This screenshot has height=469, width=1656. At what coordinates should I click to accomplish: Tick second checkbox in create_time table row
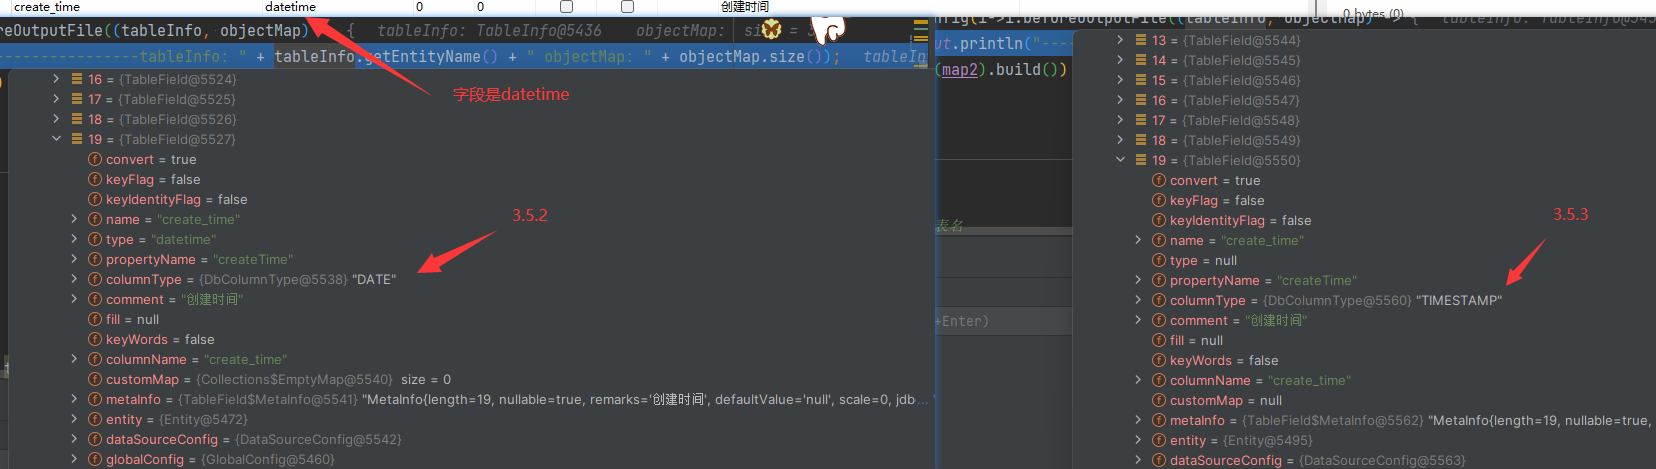pyautogui.click(x=627, y=6)
